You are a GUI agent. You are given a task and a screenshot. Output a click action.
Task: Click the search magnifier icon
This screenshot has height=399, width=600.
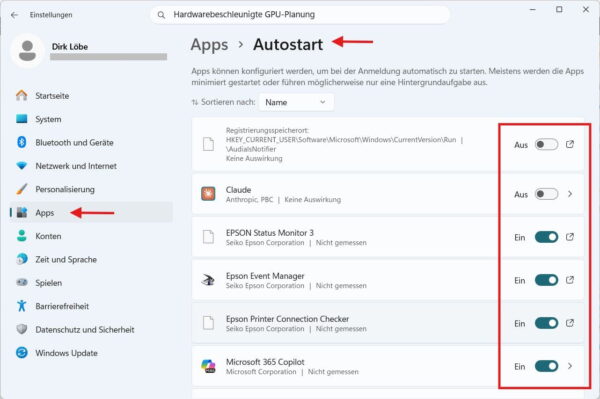tap(161, 15)
